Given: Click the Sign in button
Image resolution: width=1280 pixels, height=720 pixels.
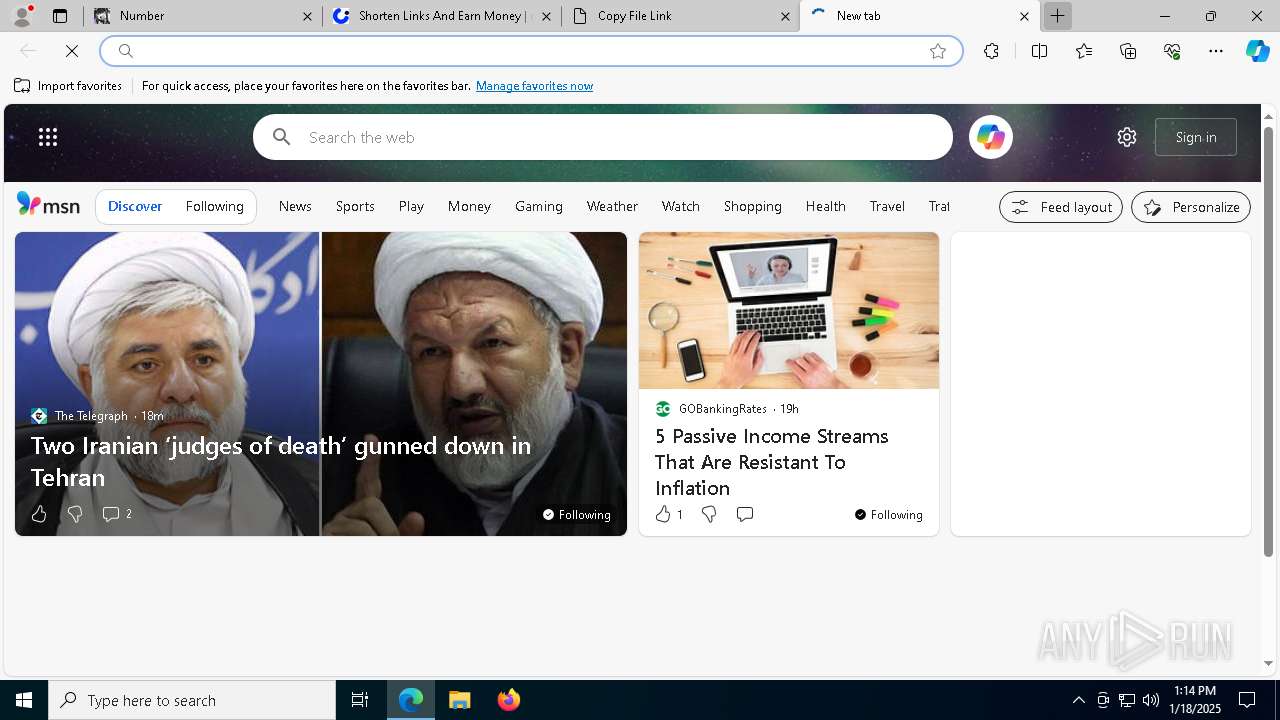Looking at the screenshot, I should [1196, 137].
